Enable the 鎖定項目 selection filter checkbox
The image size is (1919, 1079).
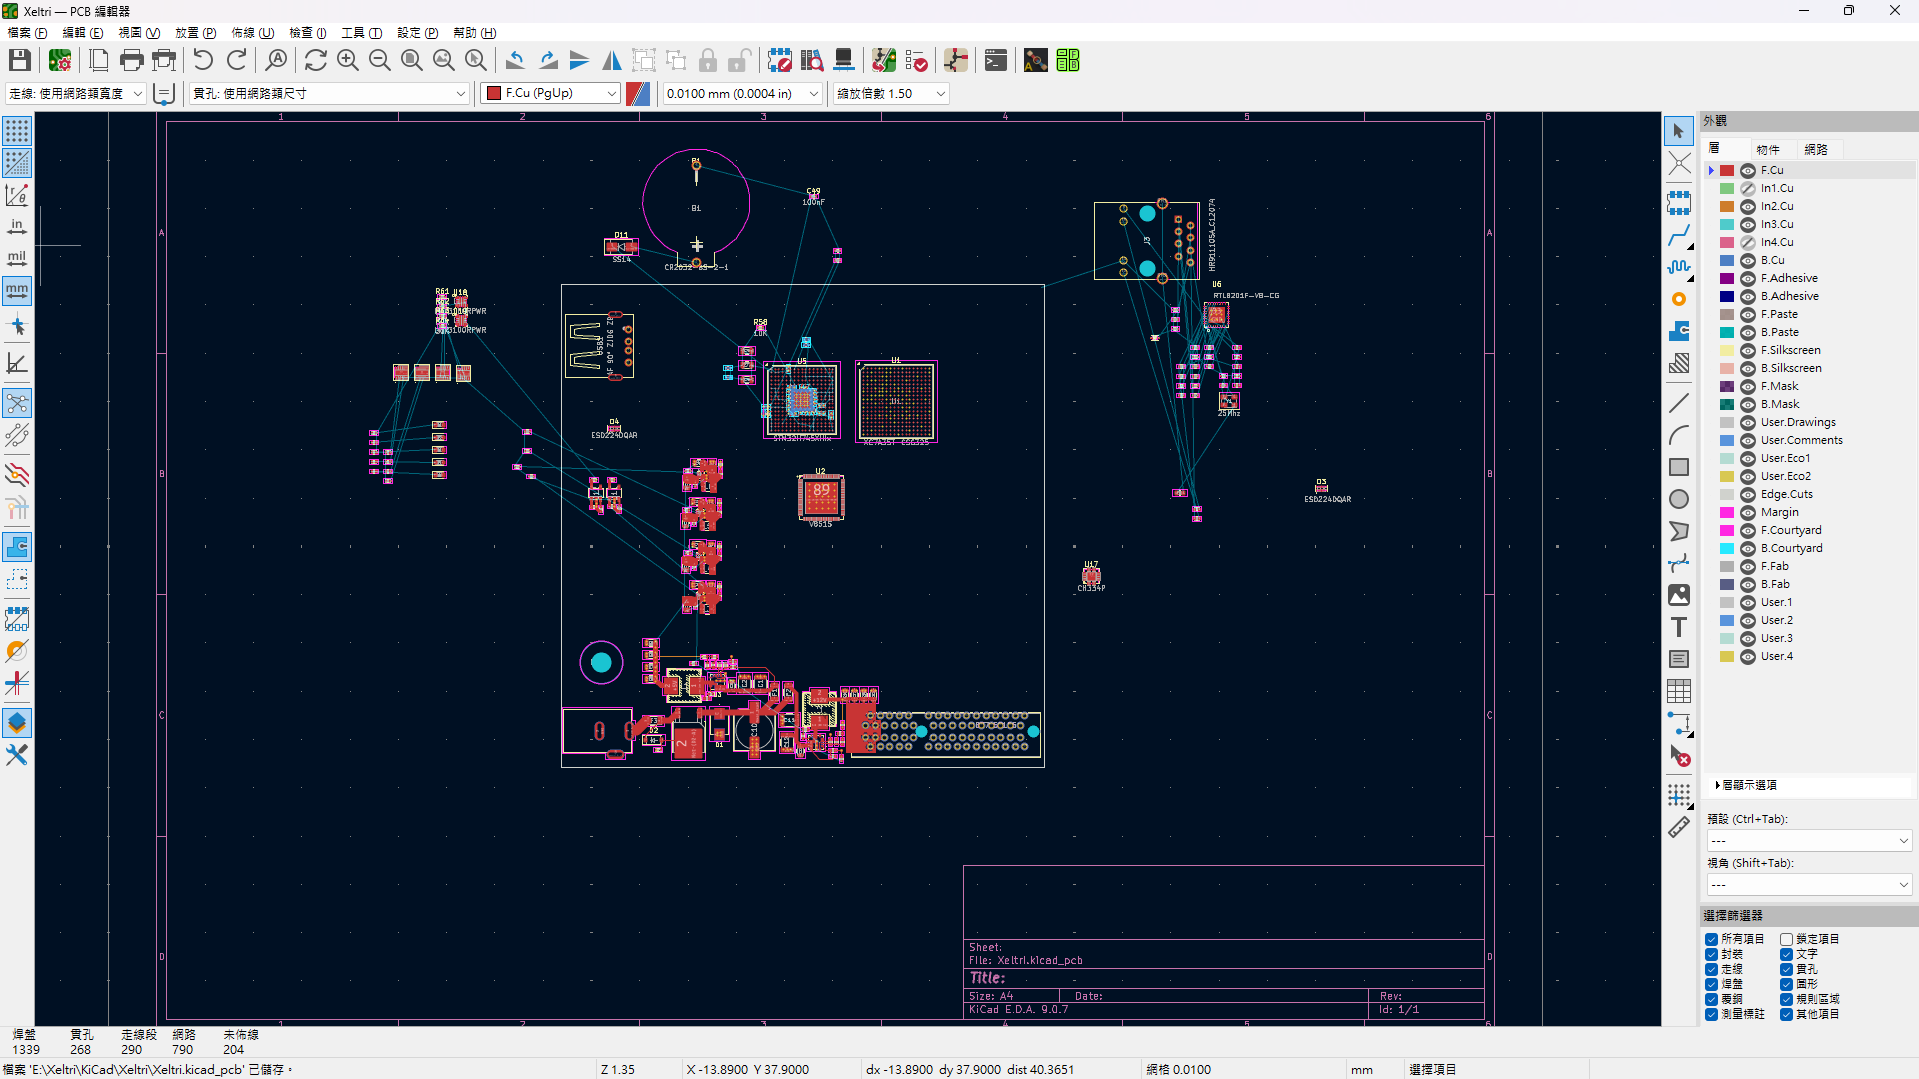[x=1786, y=939]
